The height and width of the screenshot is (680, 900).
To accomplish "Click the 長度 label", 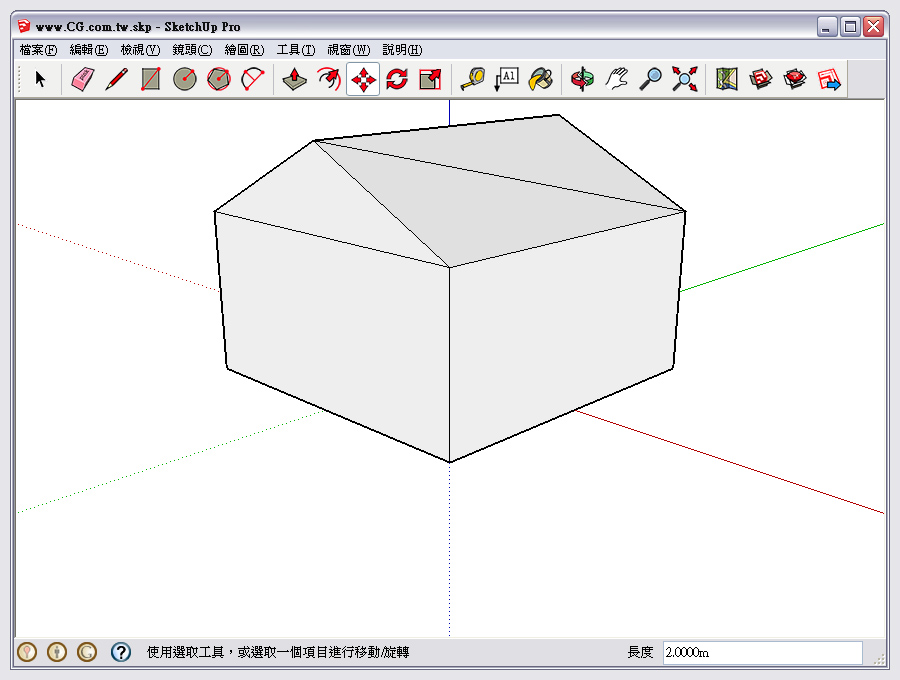I will (641, 652).
